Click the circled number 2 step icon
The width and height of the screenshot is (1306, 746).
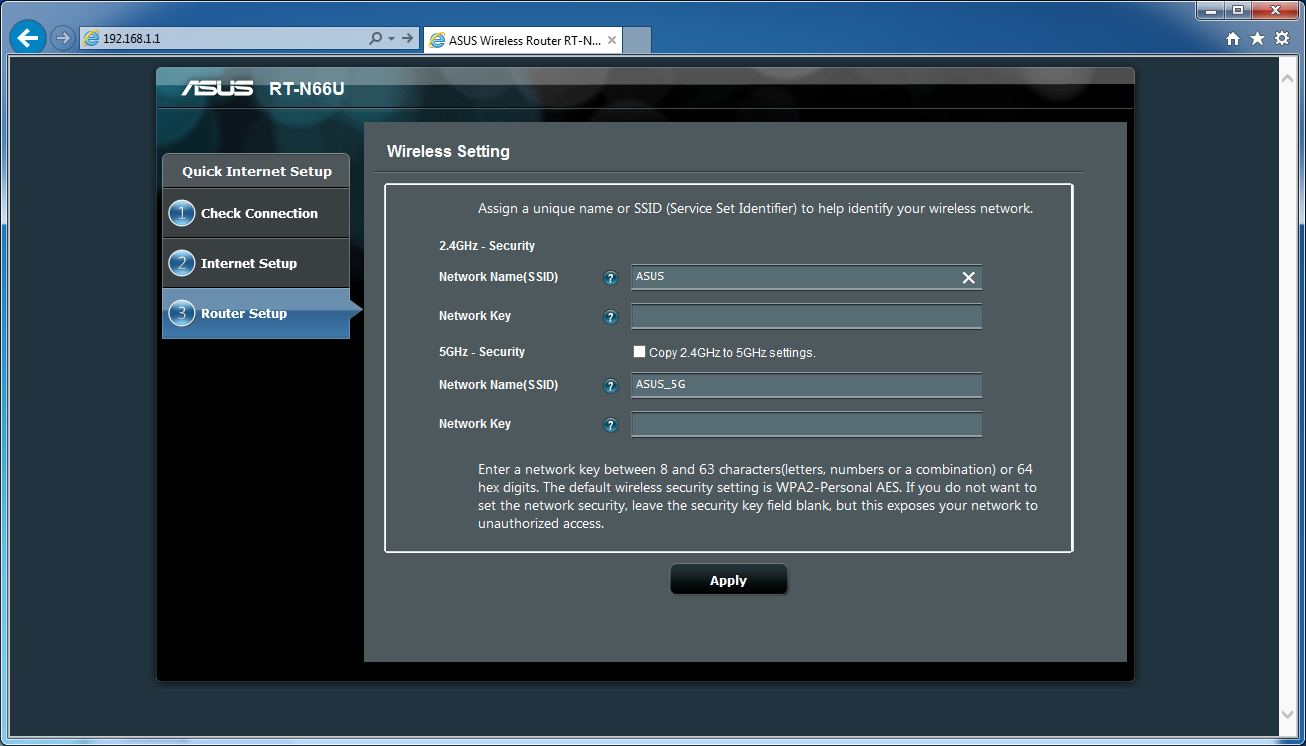click(181, 263)
